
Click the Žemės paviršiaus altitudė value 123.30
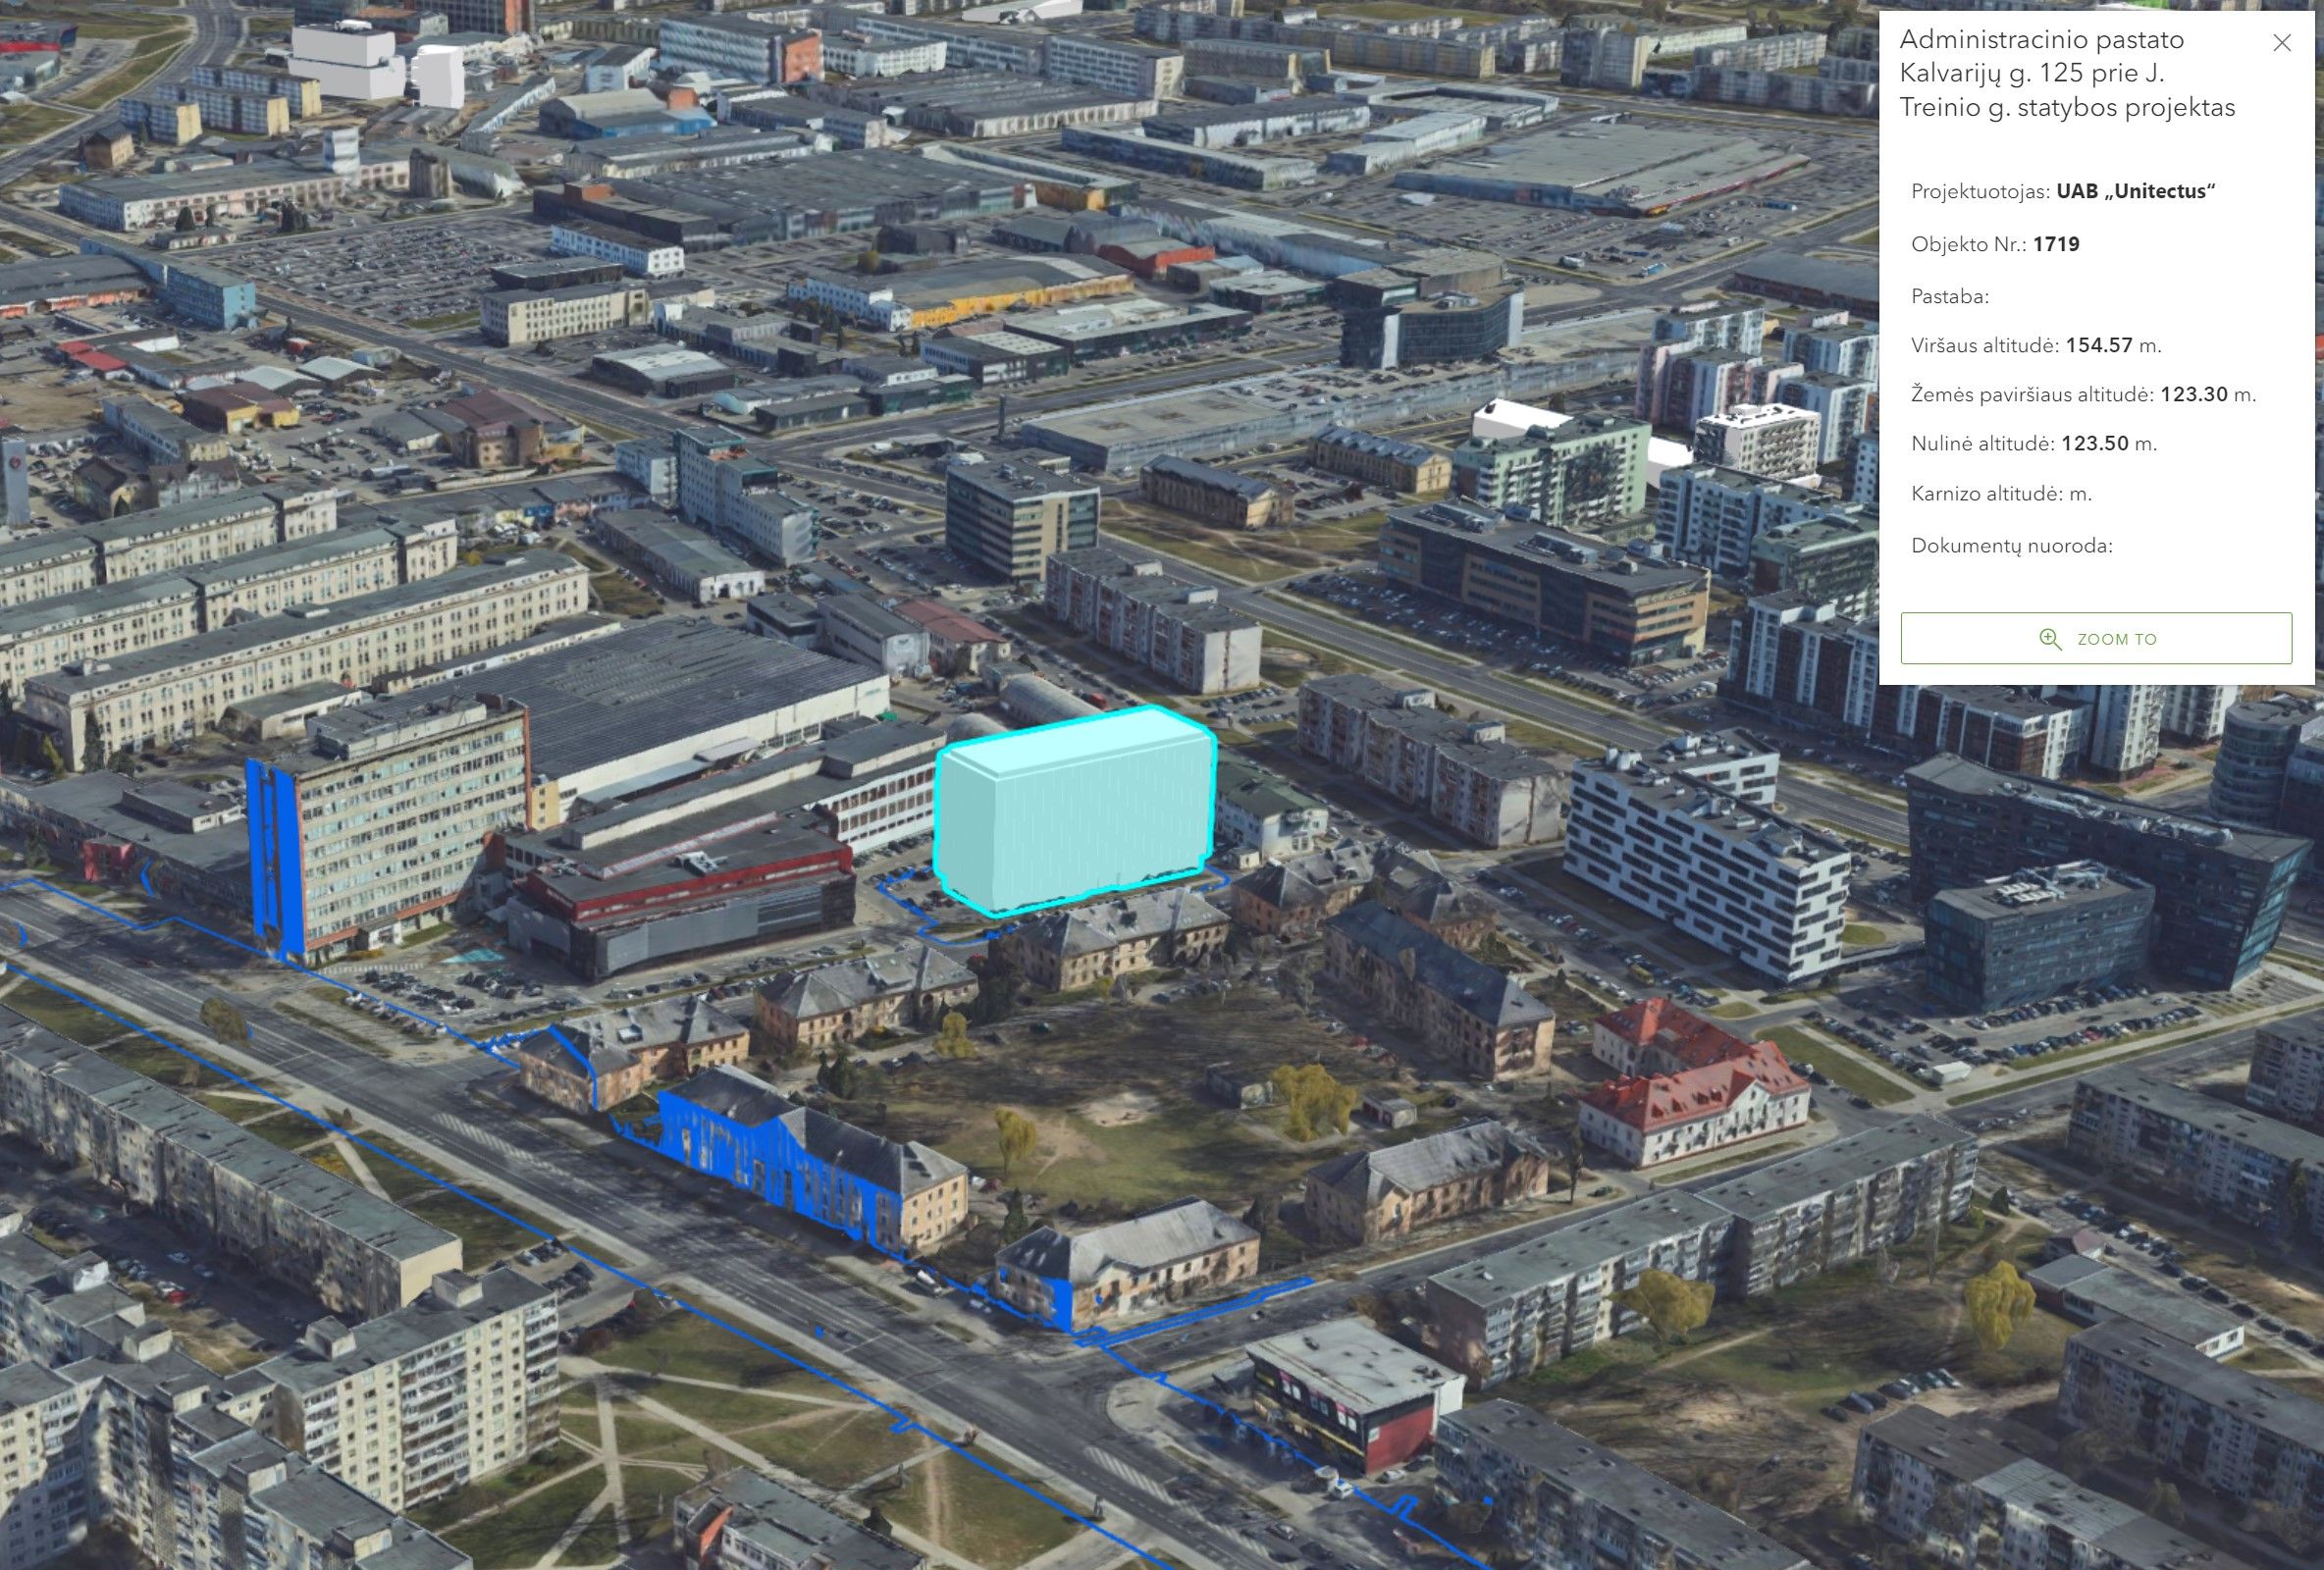tap(2193, 394)
